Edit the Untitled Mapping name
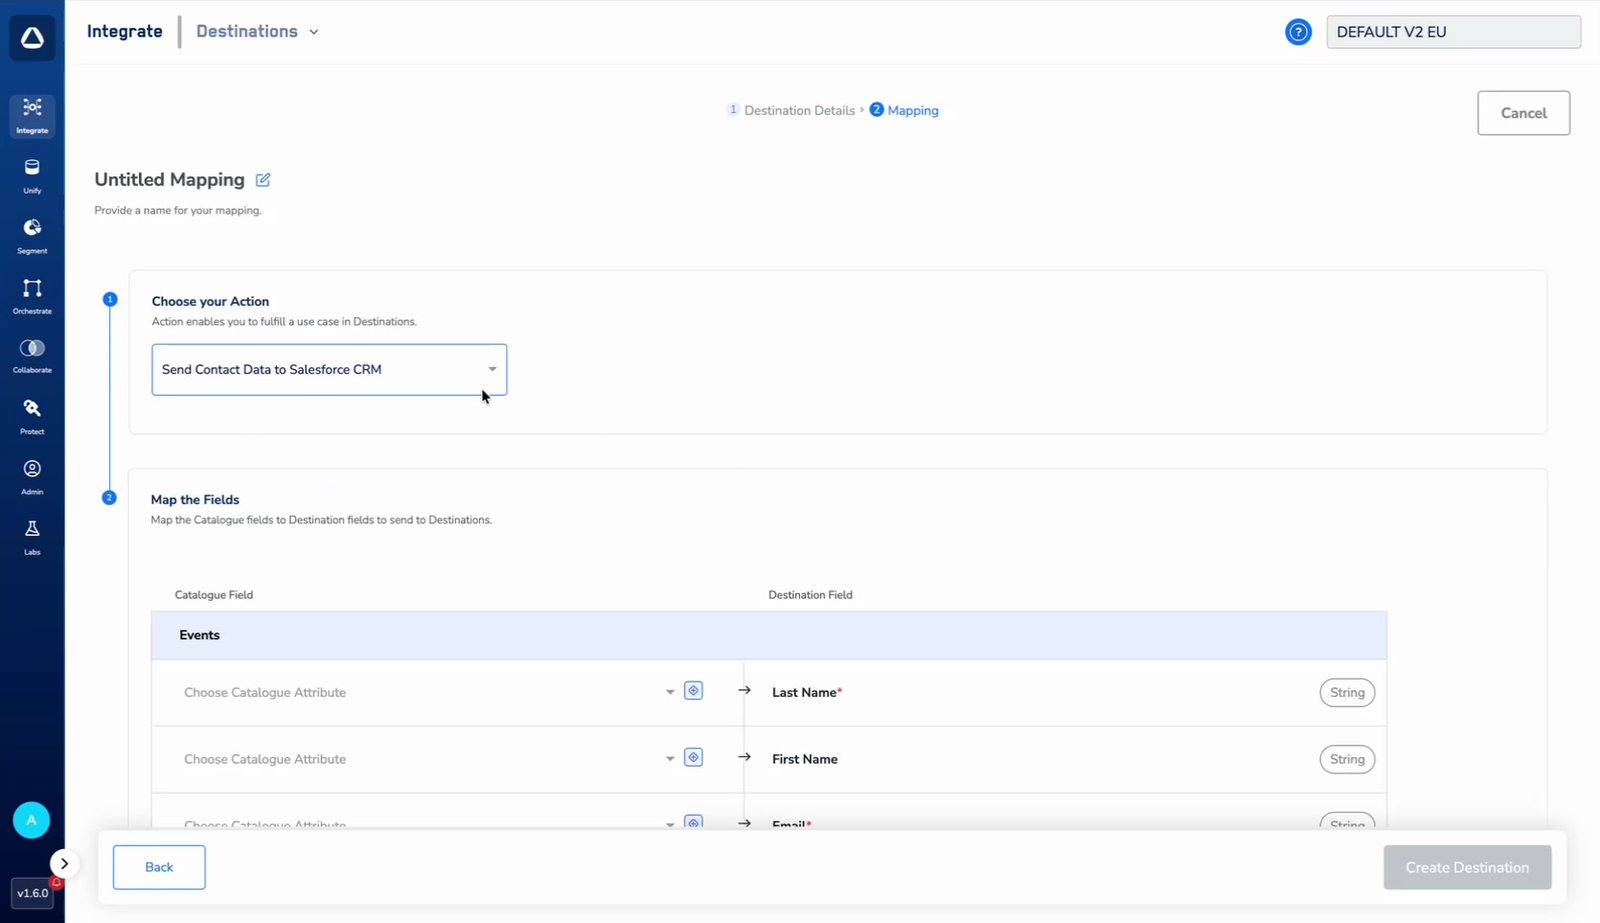The height and width of the screenshot is (923, 1600). coord(263,180)
